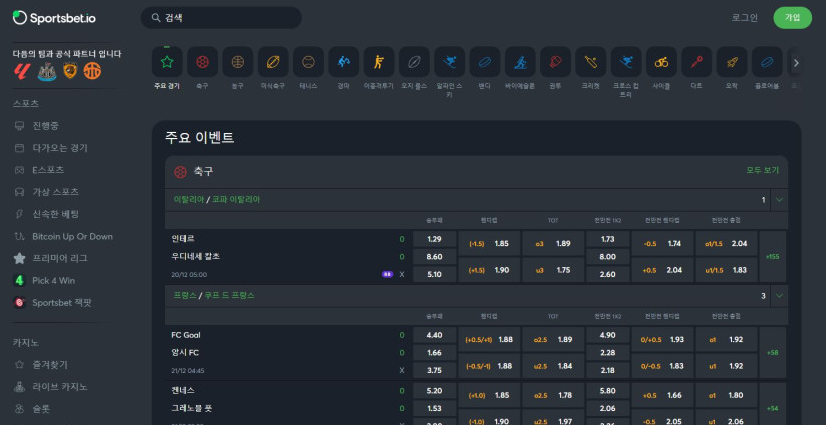Select the 축구 soccer ball icon in sports bar
The height and width of the screenshot is (425, 826).
[202, 62]
